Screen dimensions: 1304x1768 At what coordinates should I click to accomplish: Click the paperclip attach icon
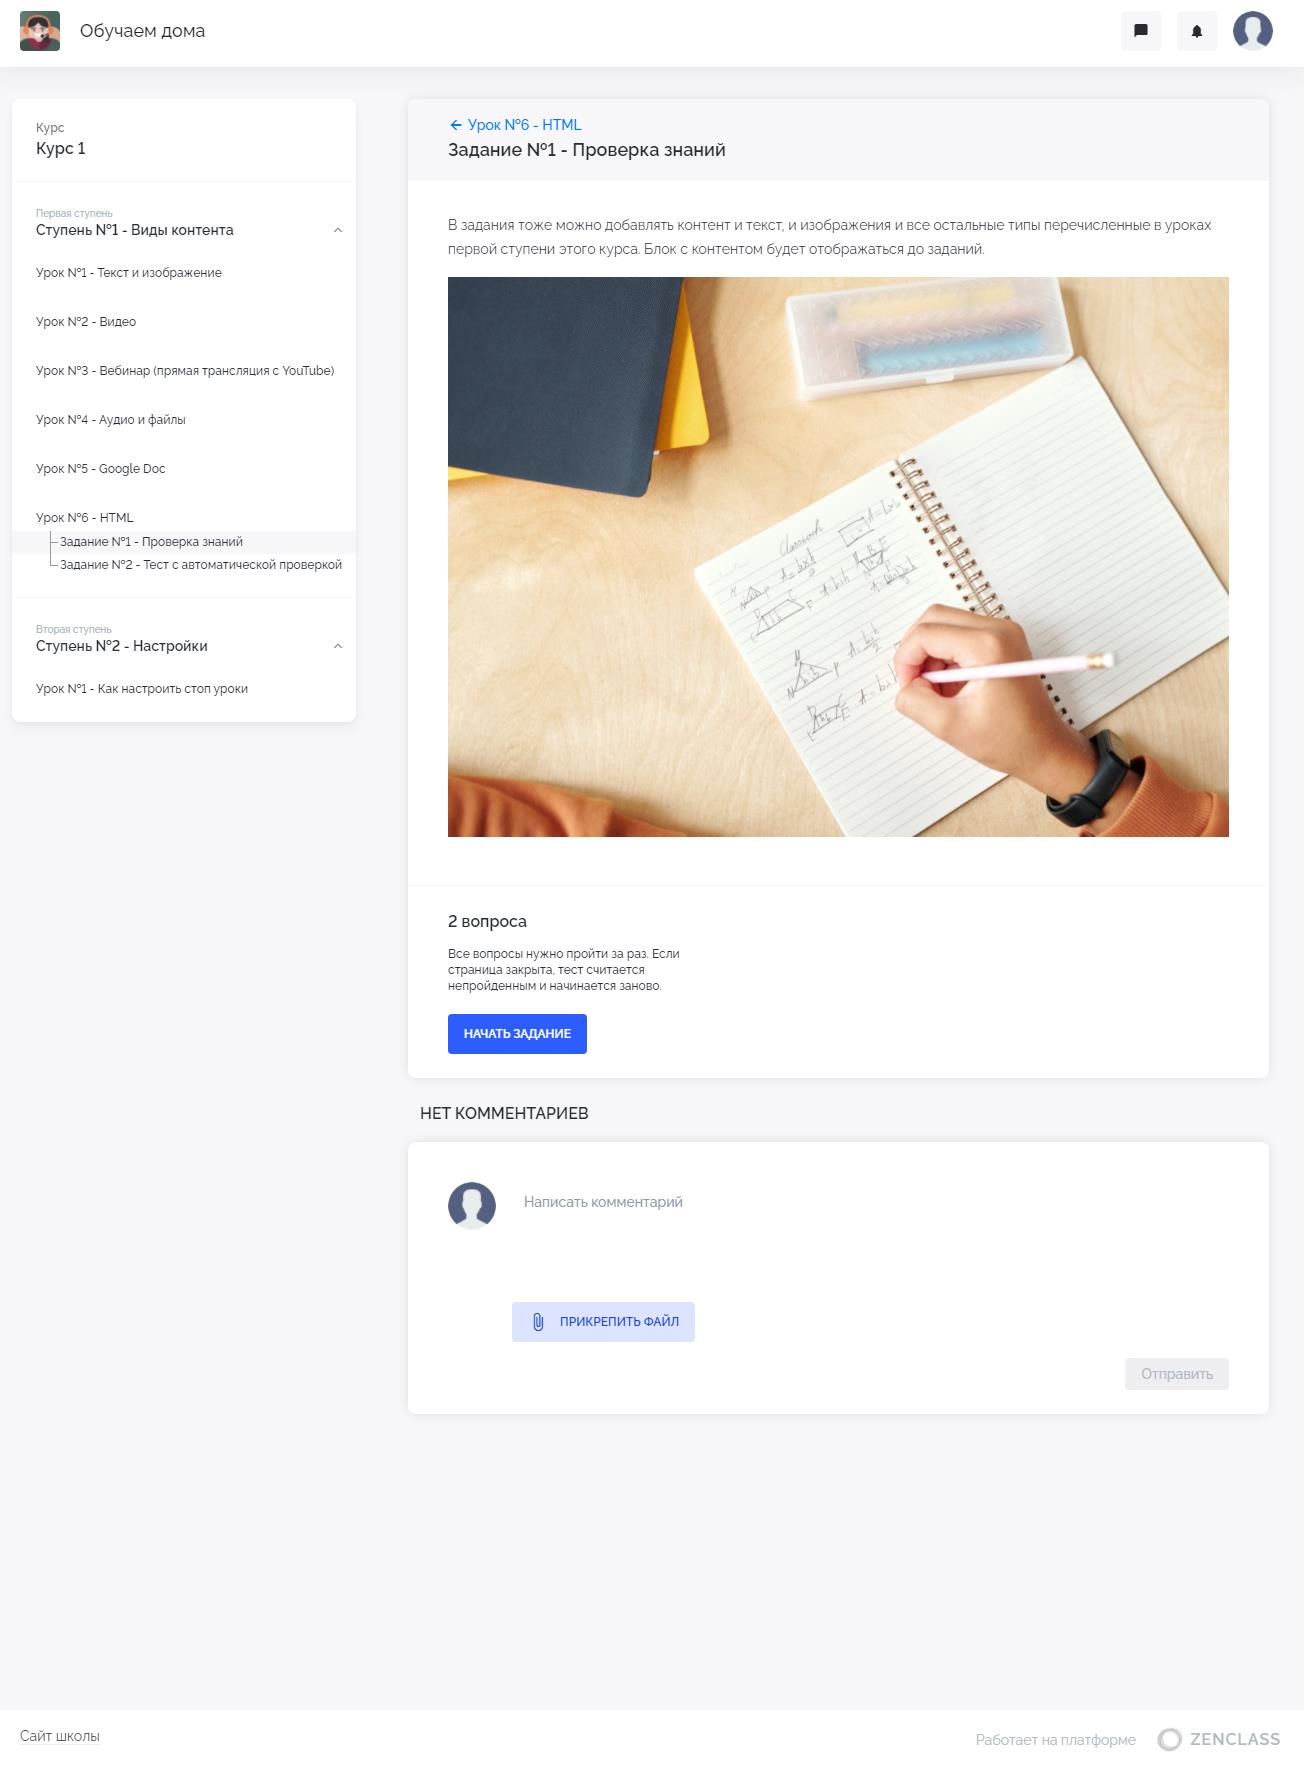[x=538, y=1322]
